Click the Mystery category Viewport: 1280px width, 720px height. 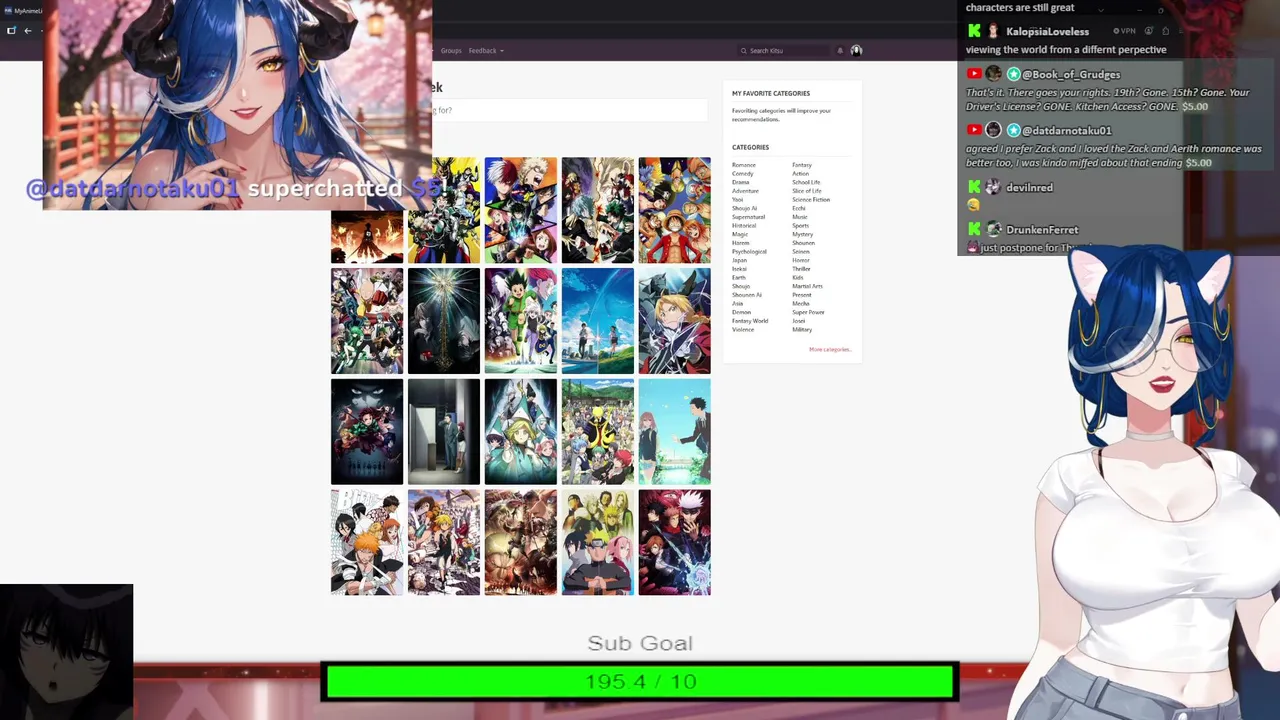(x=803, y=234)
